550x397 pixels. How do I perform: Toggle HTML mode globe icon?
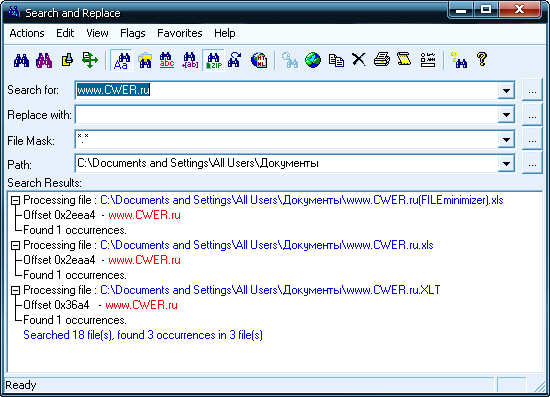(x=259, y=60)
